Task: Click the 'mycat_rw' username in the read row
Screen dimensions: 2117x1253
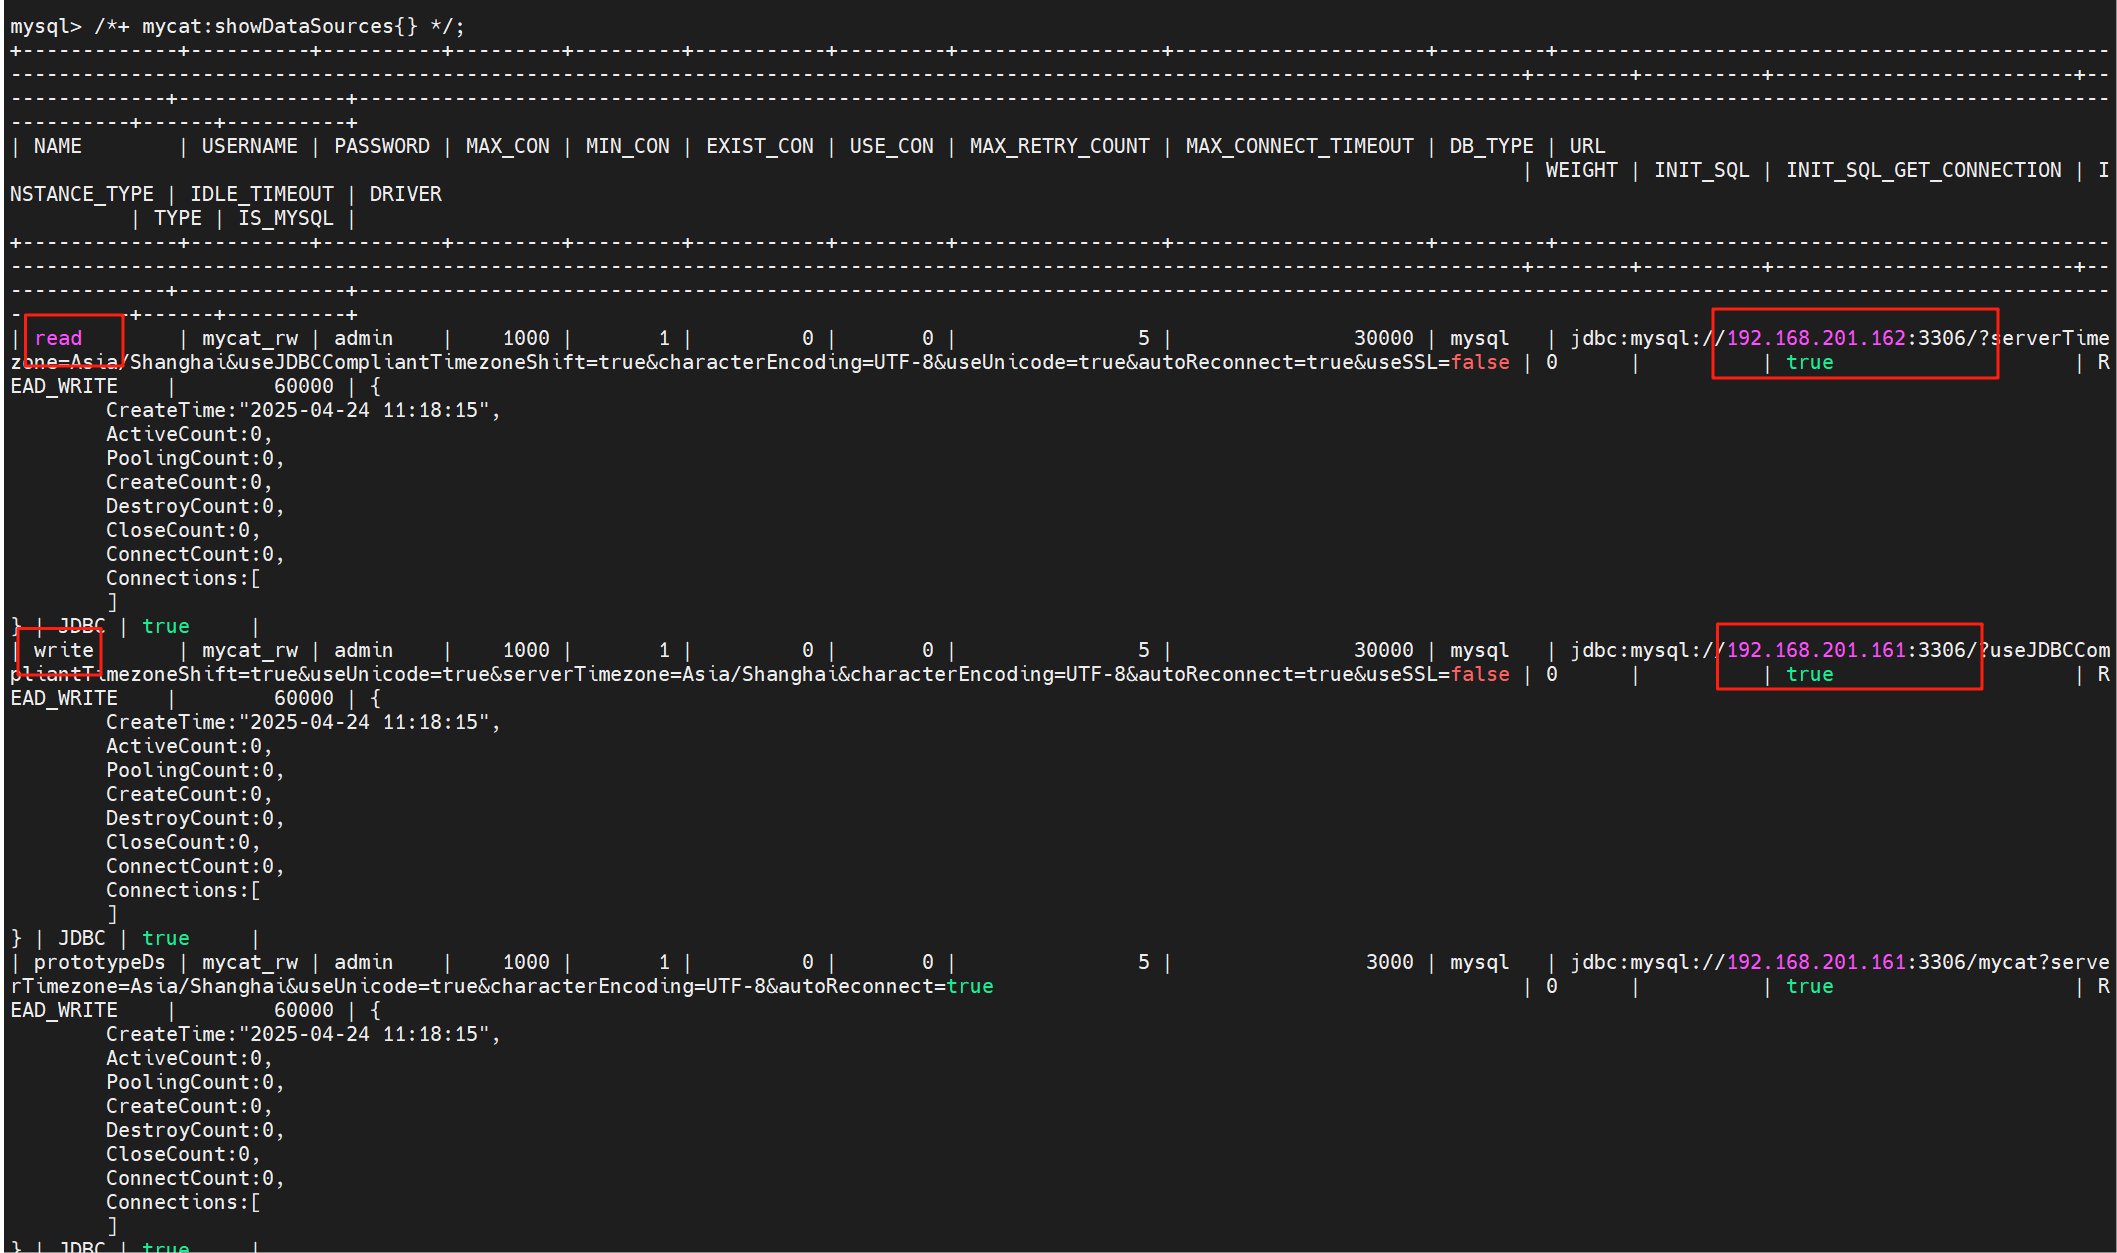Action: point(250,338)
